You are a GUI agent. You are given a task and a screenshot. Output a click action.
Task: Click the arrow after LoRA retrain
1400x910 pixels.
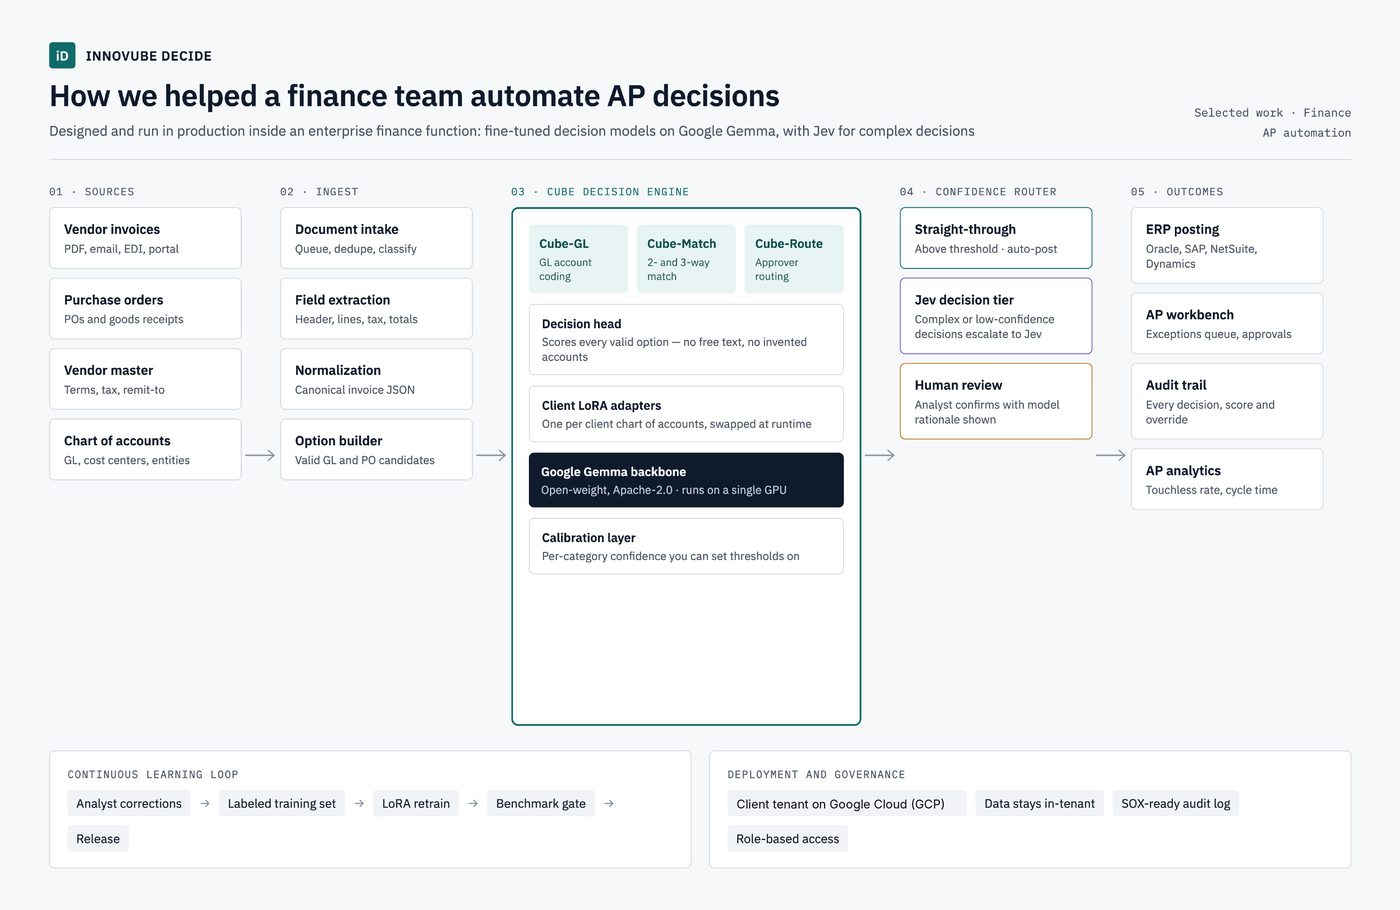(473, 803)
